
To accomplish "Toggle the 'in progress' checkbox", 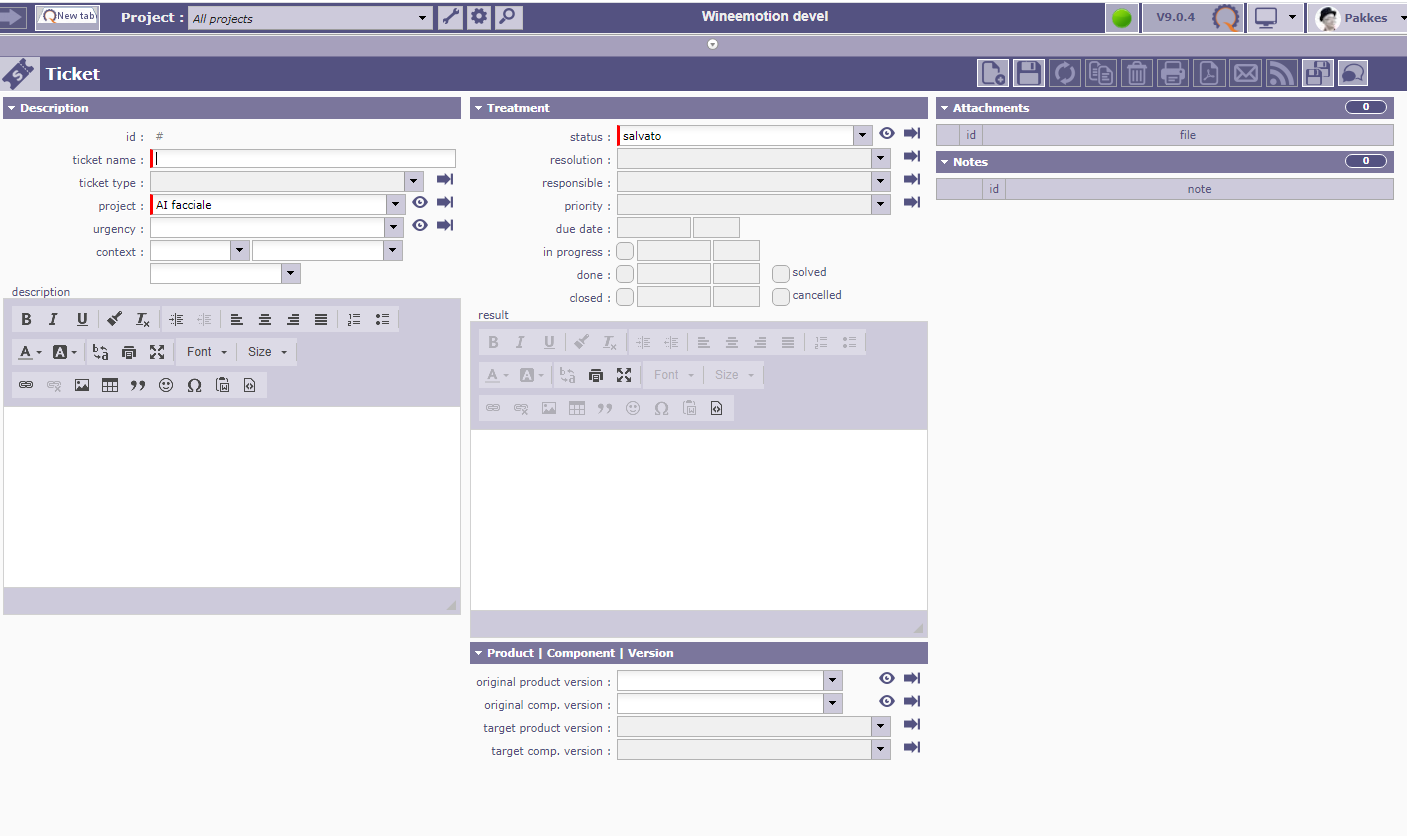I will [625, 251].
